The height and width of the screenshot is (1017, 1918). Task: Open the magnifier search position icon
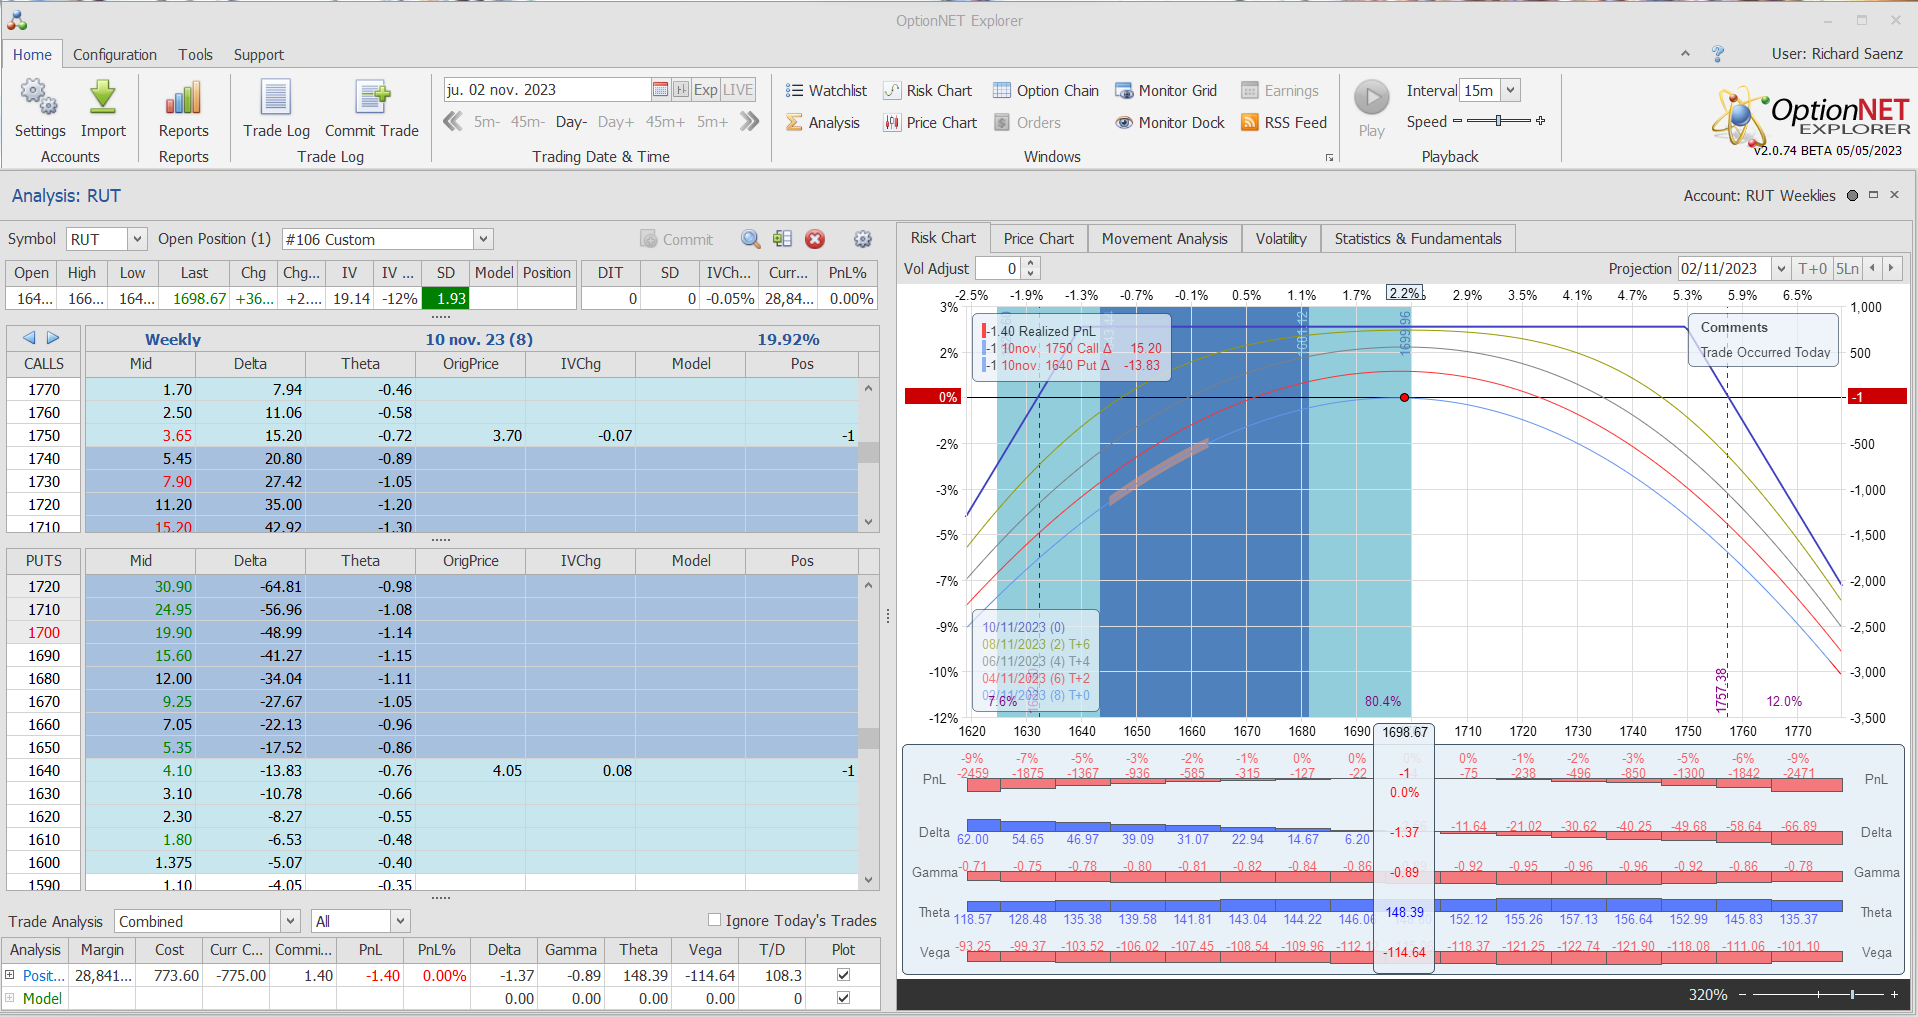click(750, 239)
